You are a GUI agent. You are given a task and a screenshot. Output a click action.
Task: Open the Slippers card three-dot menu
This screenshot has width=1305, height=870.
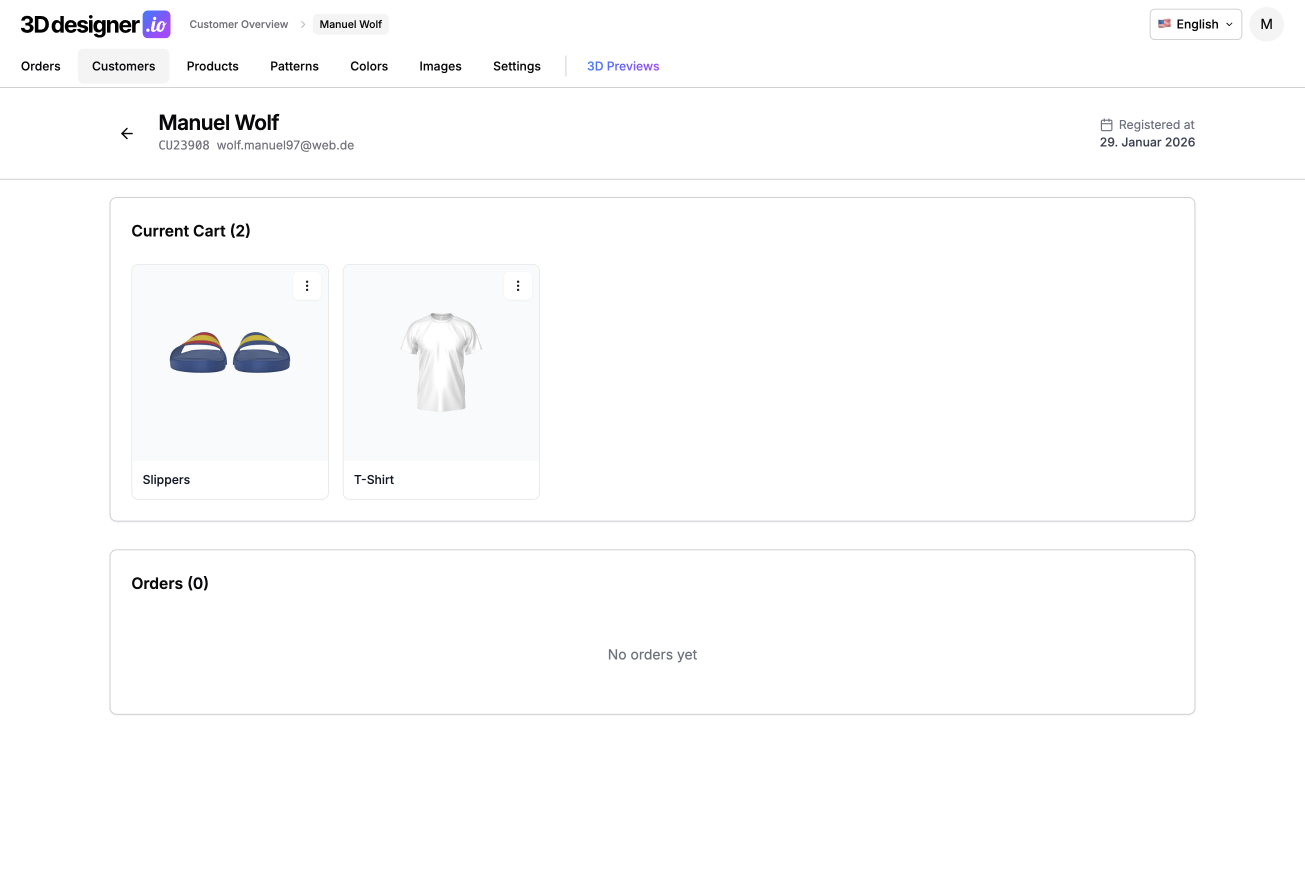(307, 286)
